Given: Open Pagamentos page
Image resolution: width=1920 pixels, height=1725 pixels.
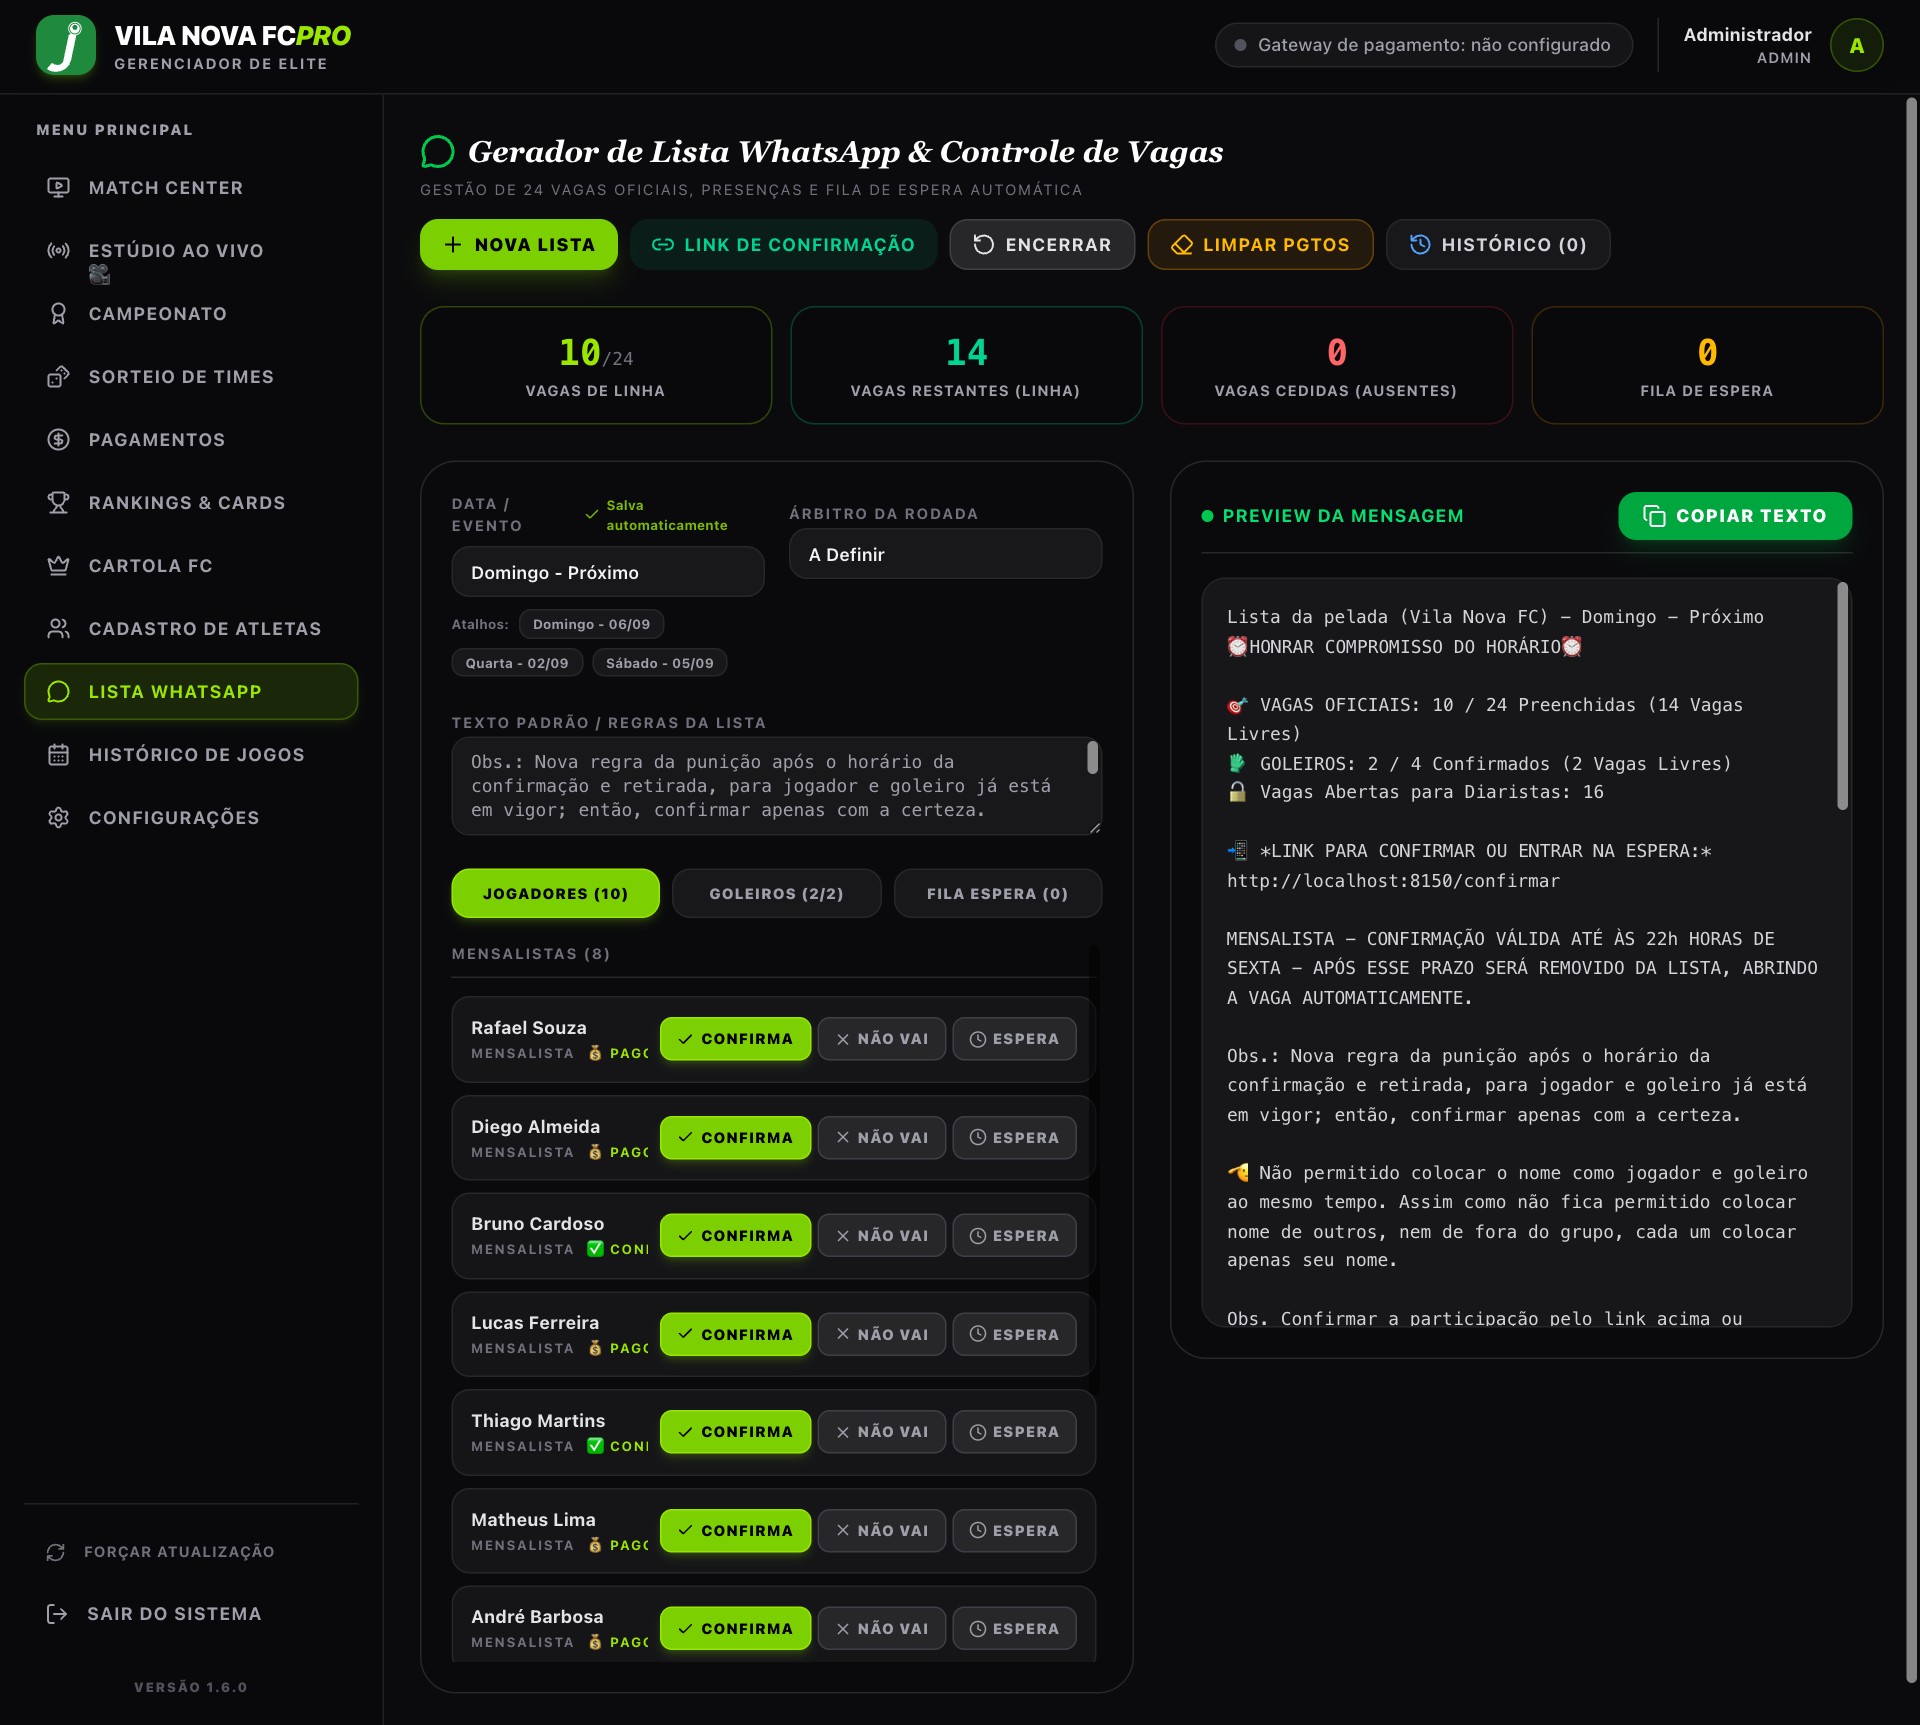Looking at the screenshot, I should pos(191,440).
